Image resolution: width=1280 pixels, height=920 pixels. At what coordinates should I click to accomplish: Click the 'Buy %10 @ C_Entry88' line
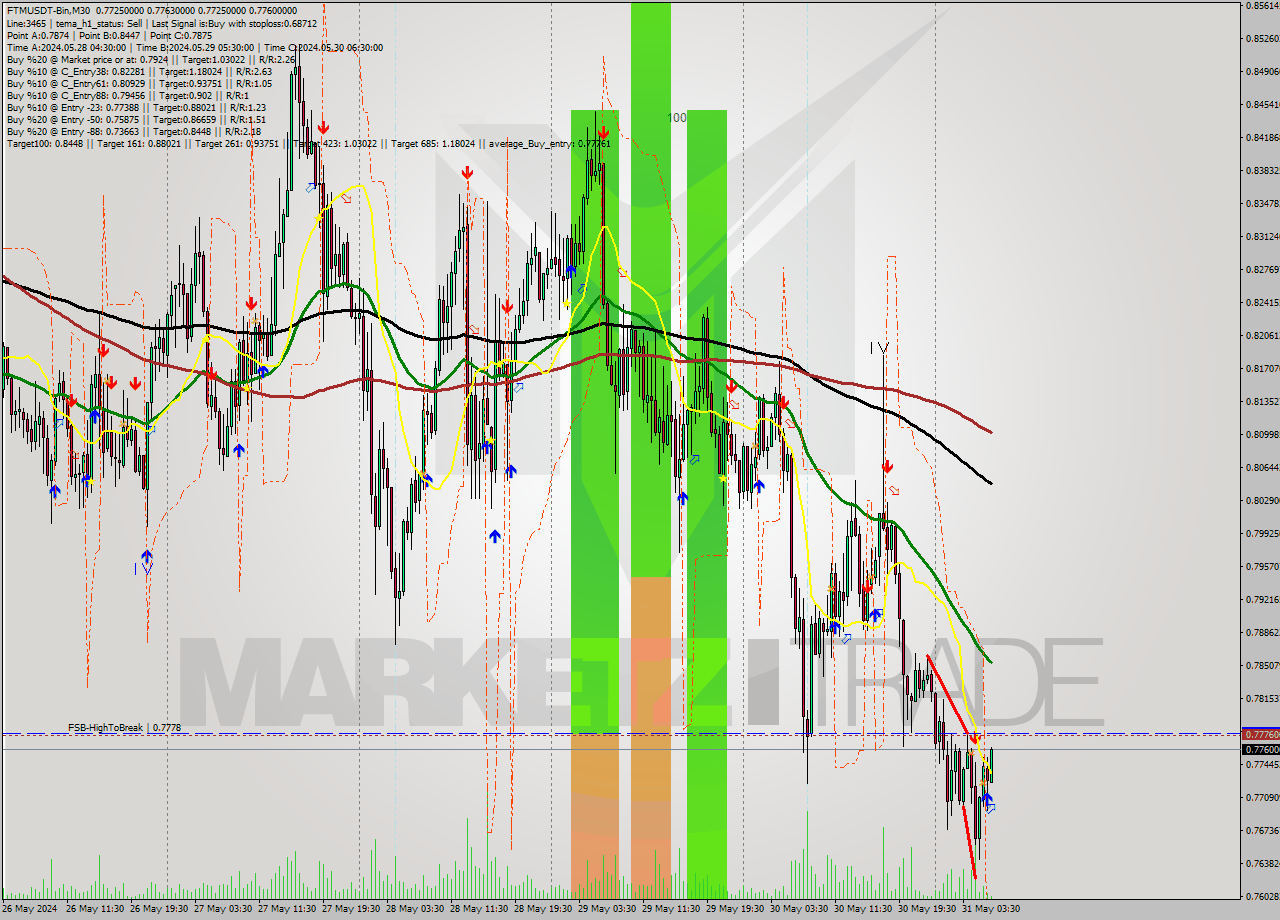127,95
